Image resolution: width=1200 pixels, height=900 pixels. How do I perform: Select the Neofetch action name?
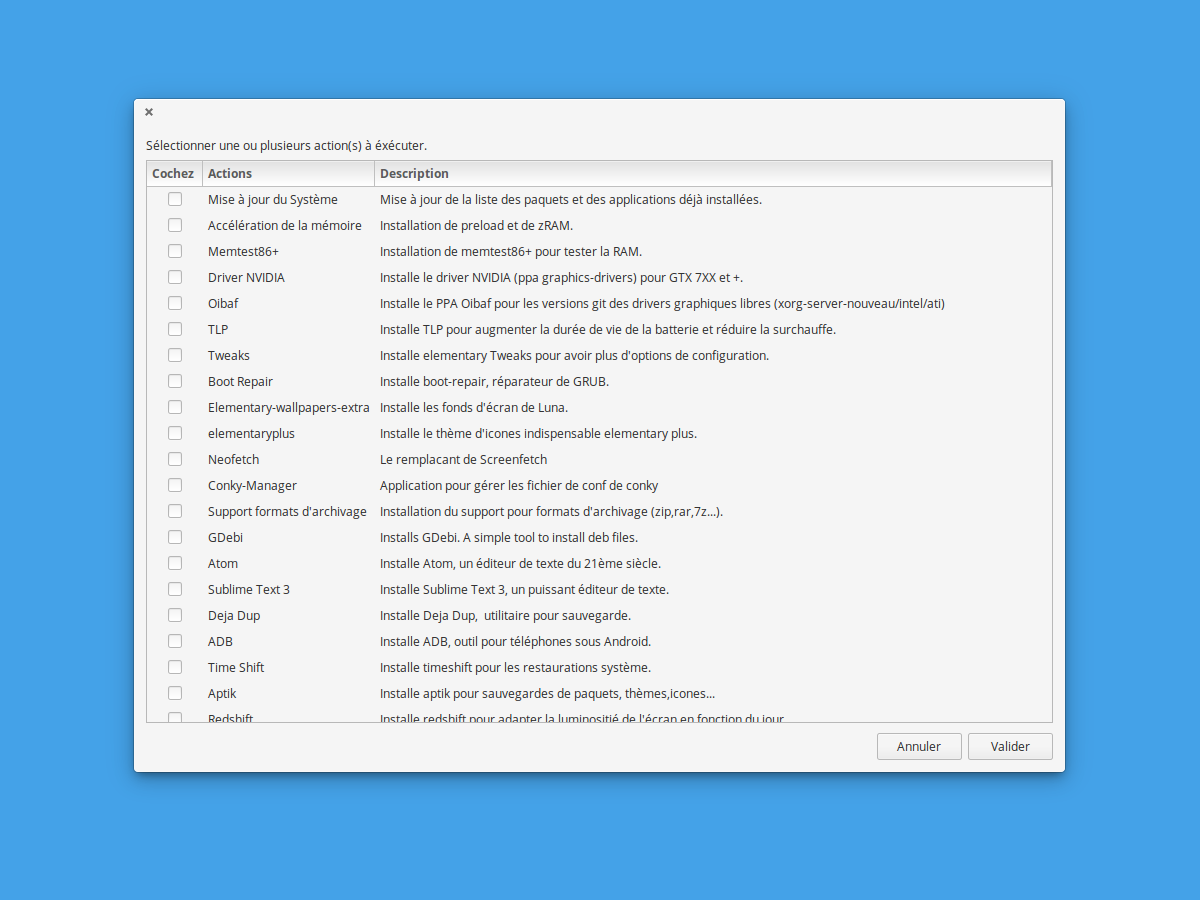pyautogui.click(x=233, y=459)
